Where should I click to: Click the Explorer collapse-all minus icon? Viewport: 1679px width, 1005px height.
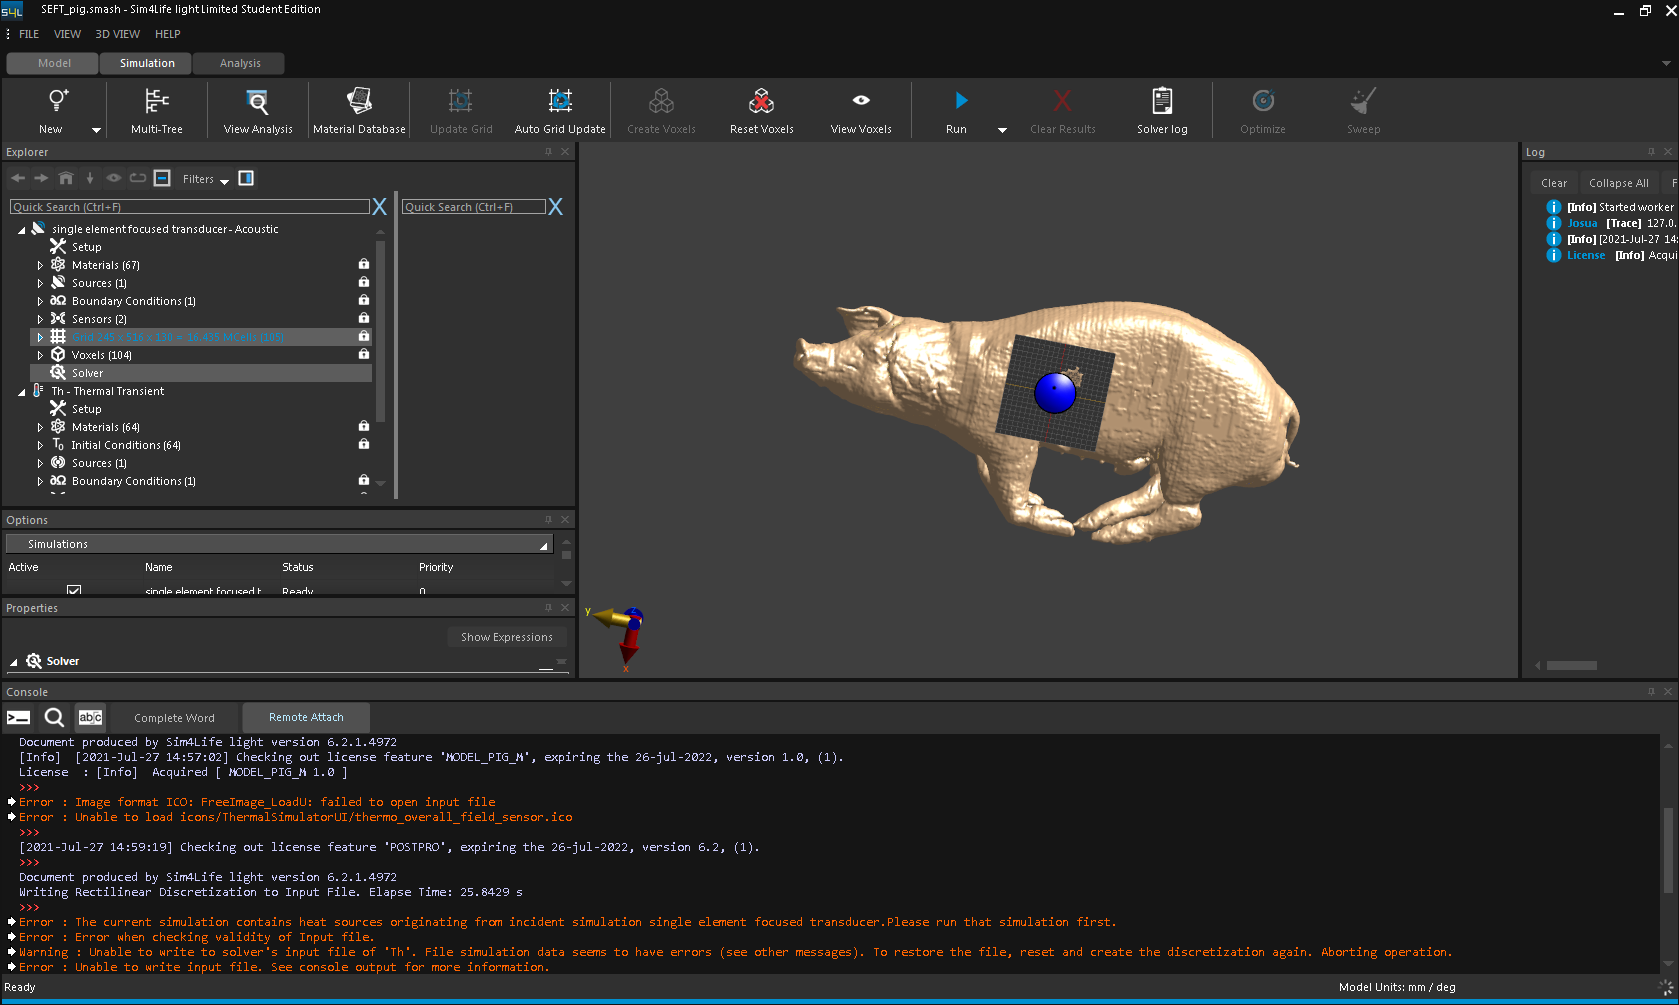162,178
